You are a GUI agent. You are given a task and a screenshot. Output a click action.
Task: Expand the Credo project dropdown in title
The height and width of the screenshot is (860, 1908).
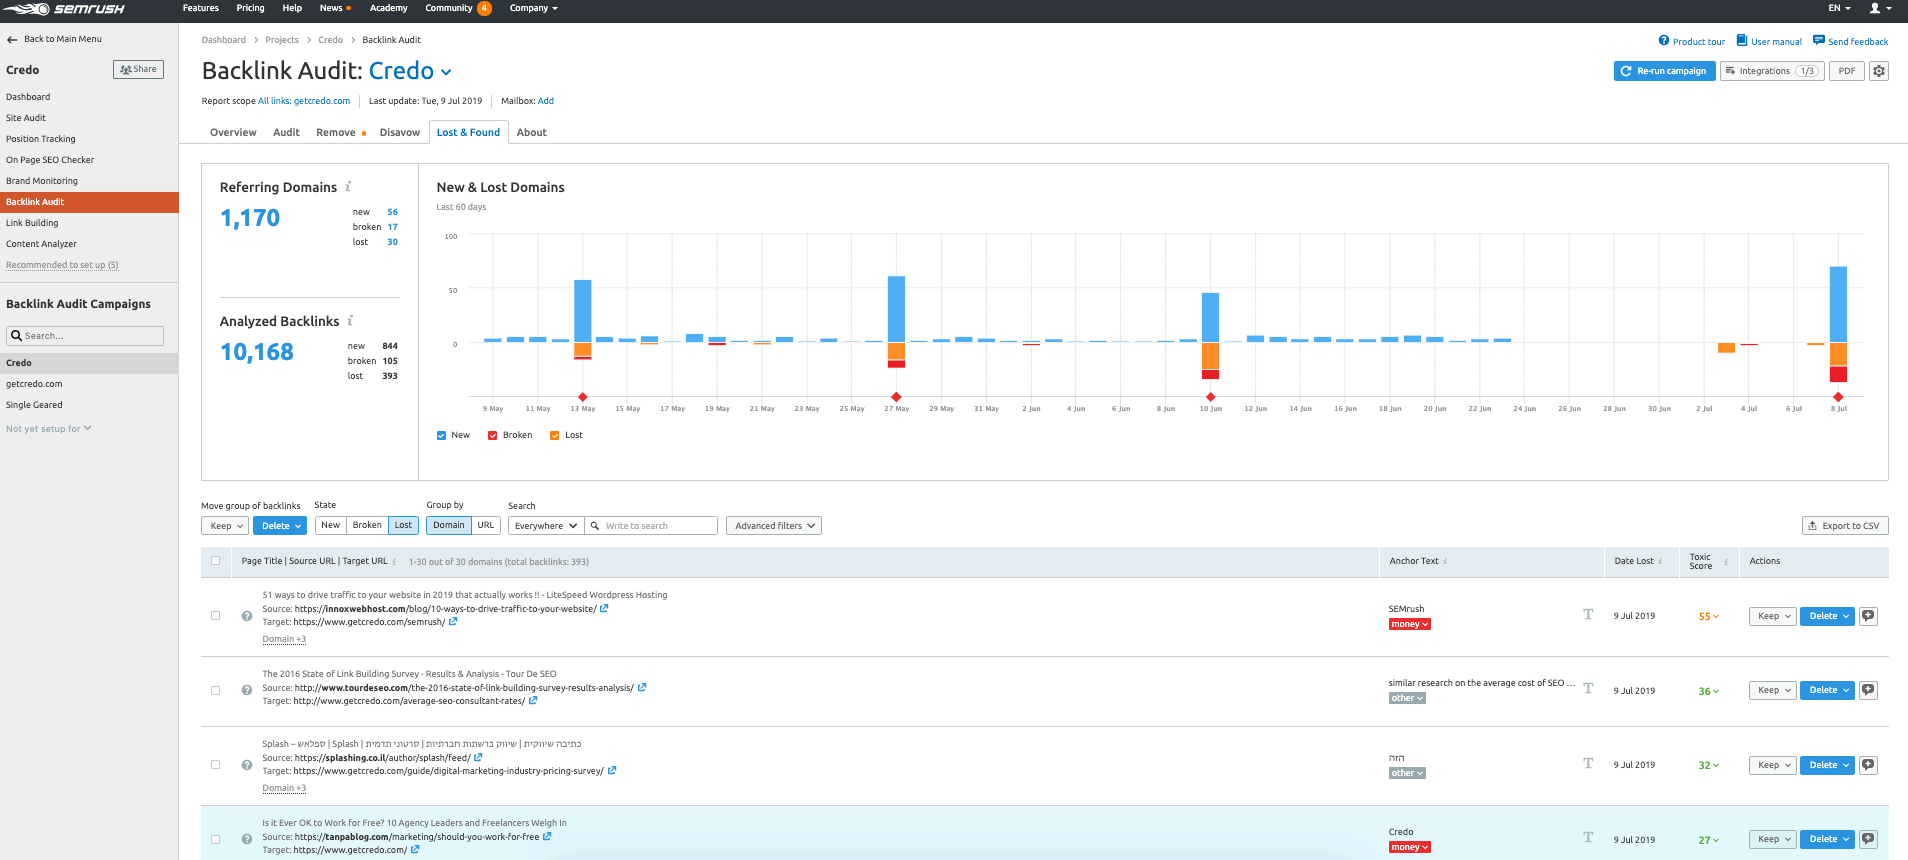tap(446, 72)
